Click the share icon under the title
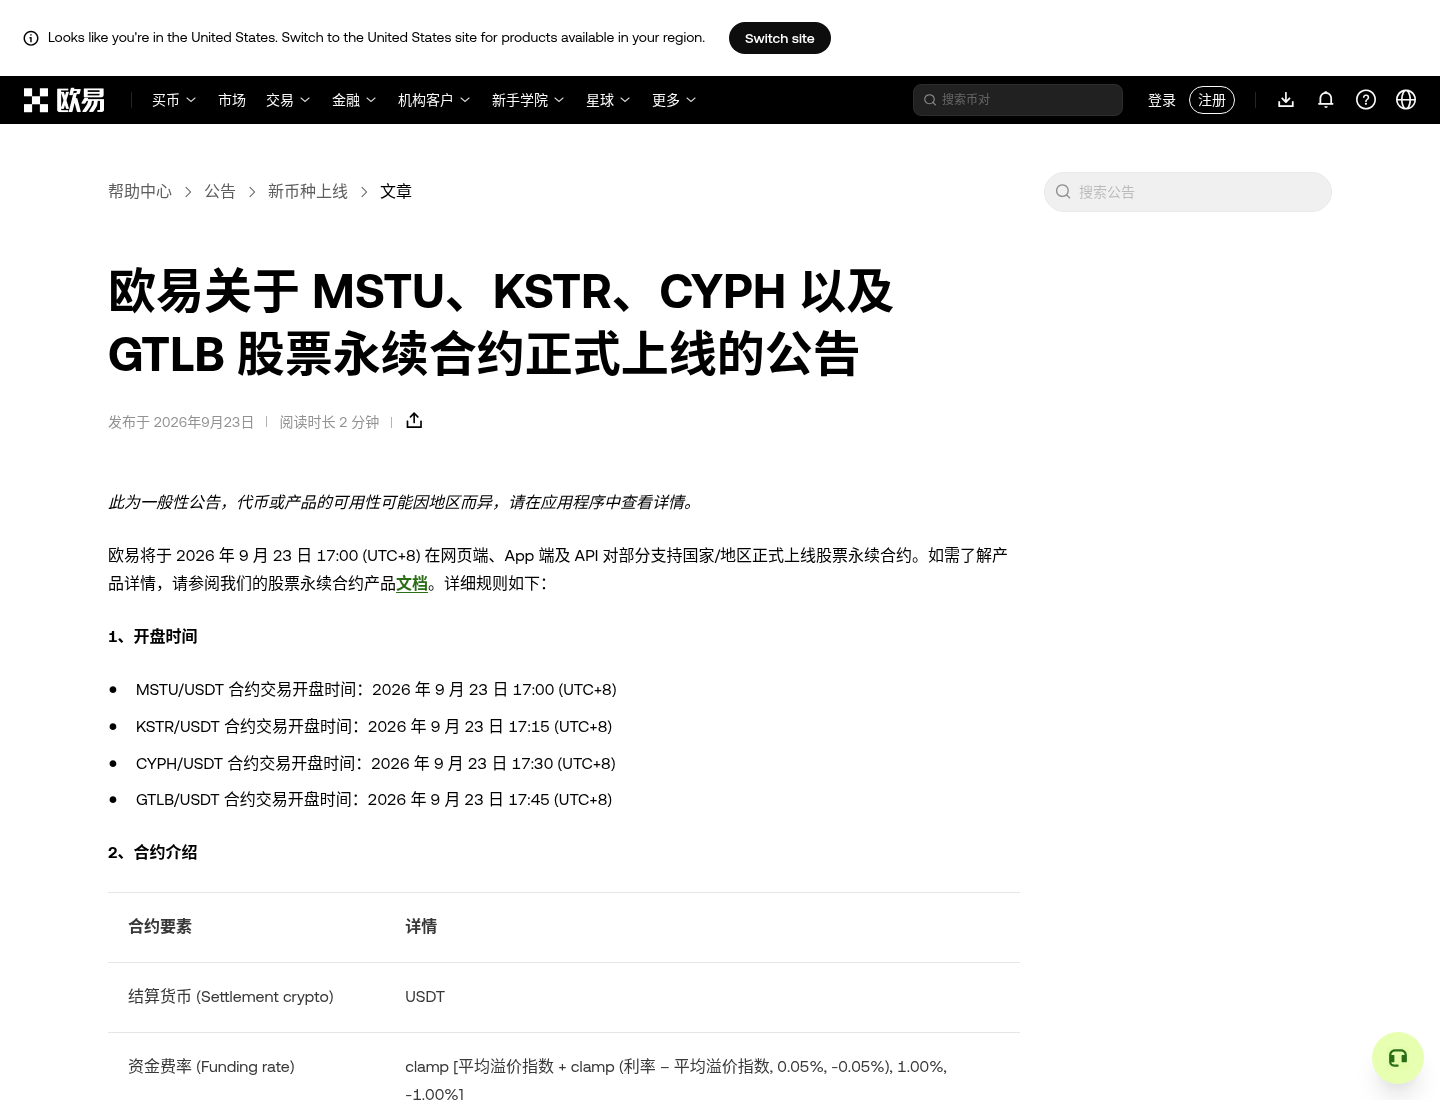 pyautogui.click(x=414, y=421)
